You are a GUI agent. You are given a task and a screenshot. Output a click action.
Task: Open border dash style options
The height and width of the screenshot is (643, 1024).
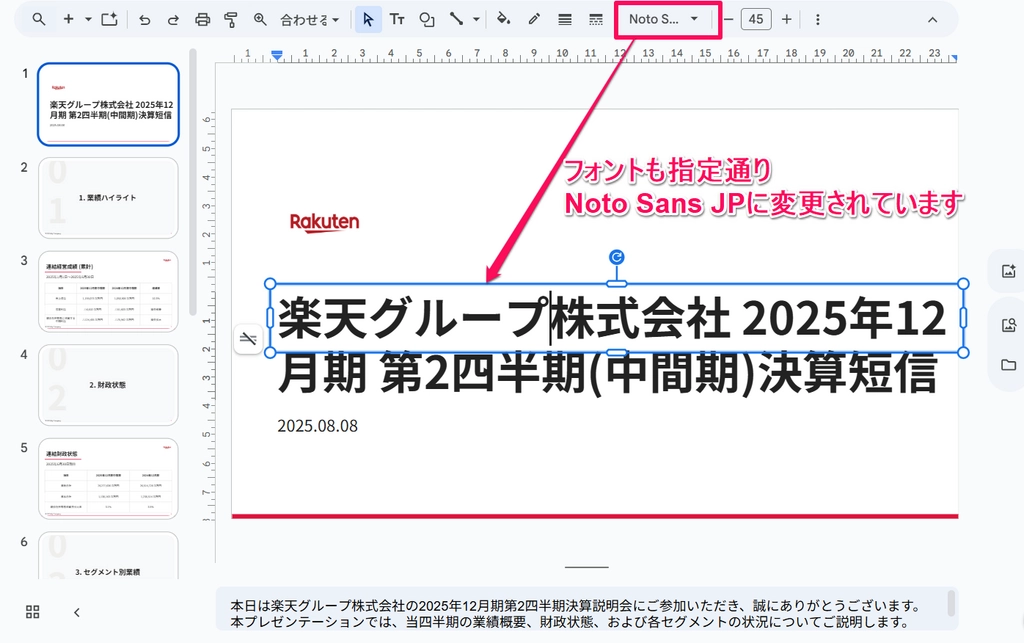pos(596,20)
